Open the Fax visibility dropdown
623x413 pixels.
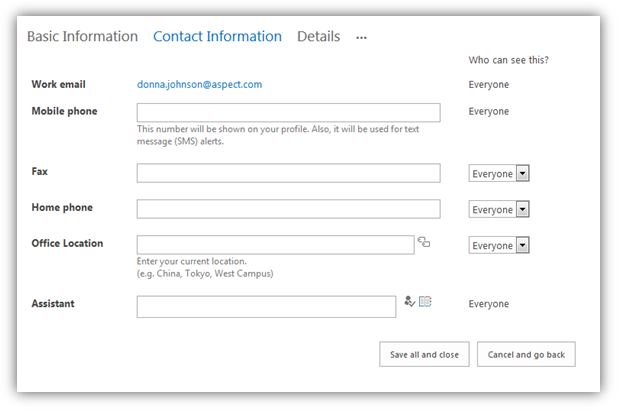[x=499, y=173]
